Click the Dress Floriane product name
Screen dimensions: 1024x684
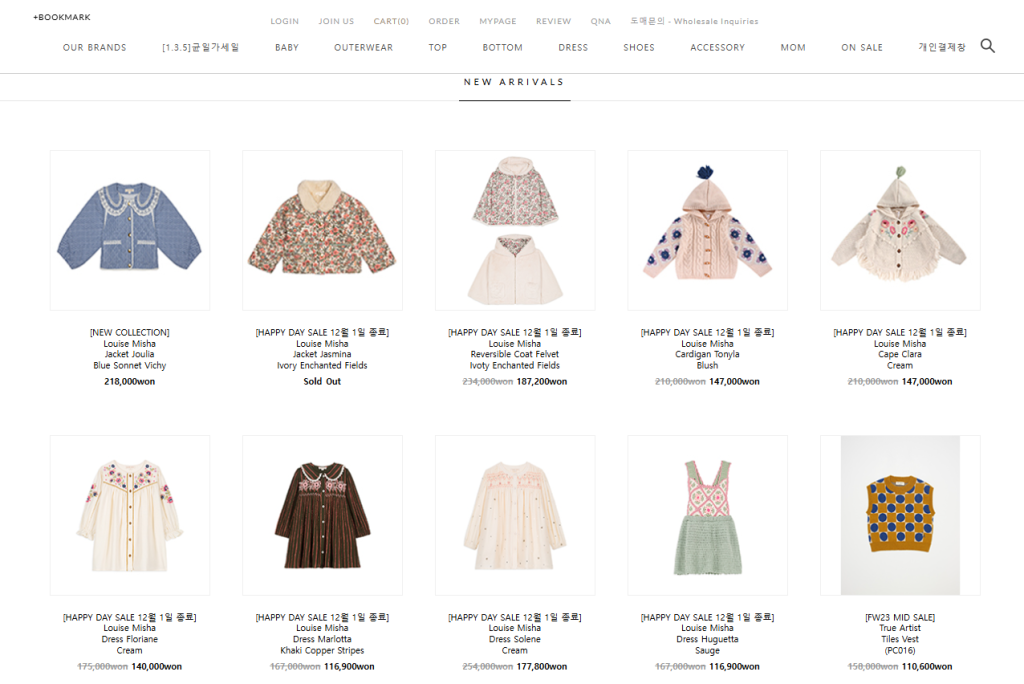coord(129,639)
